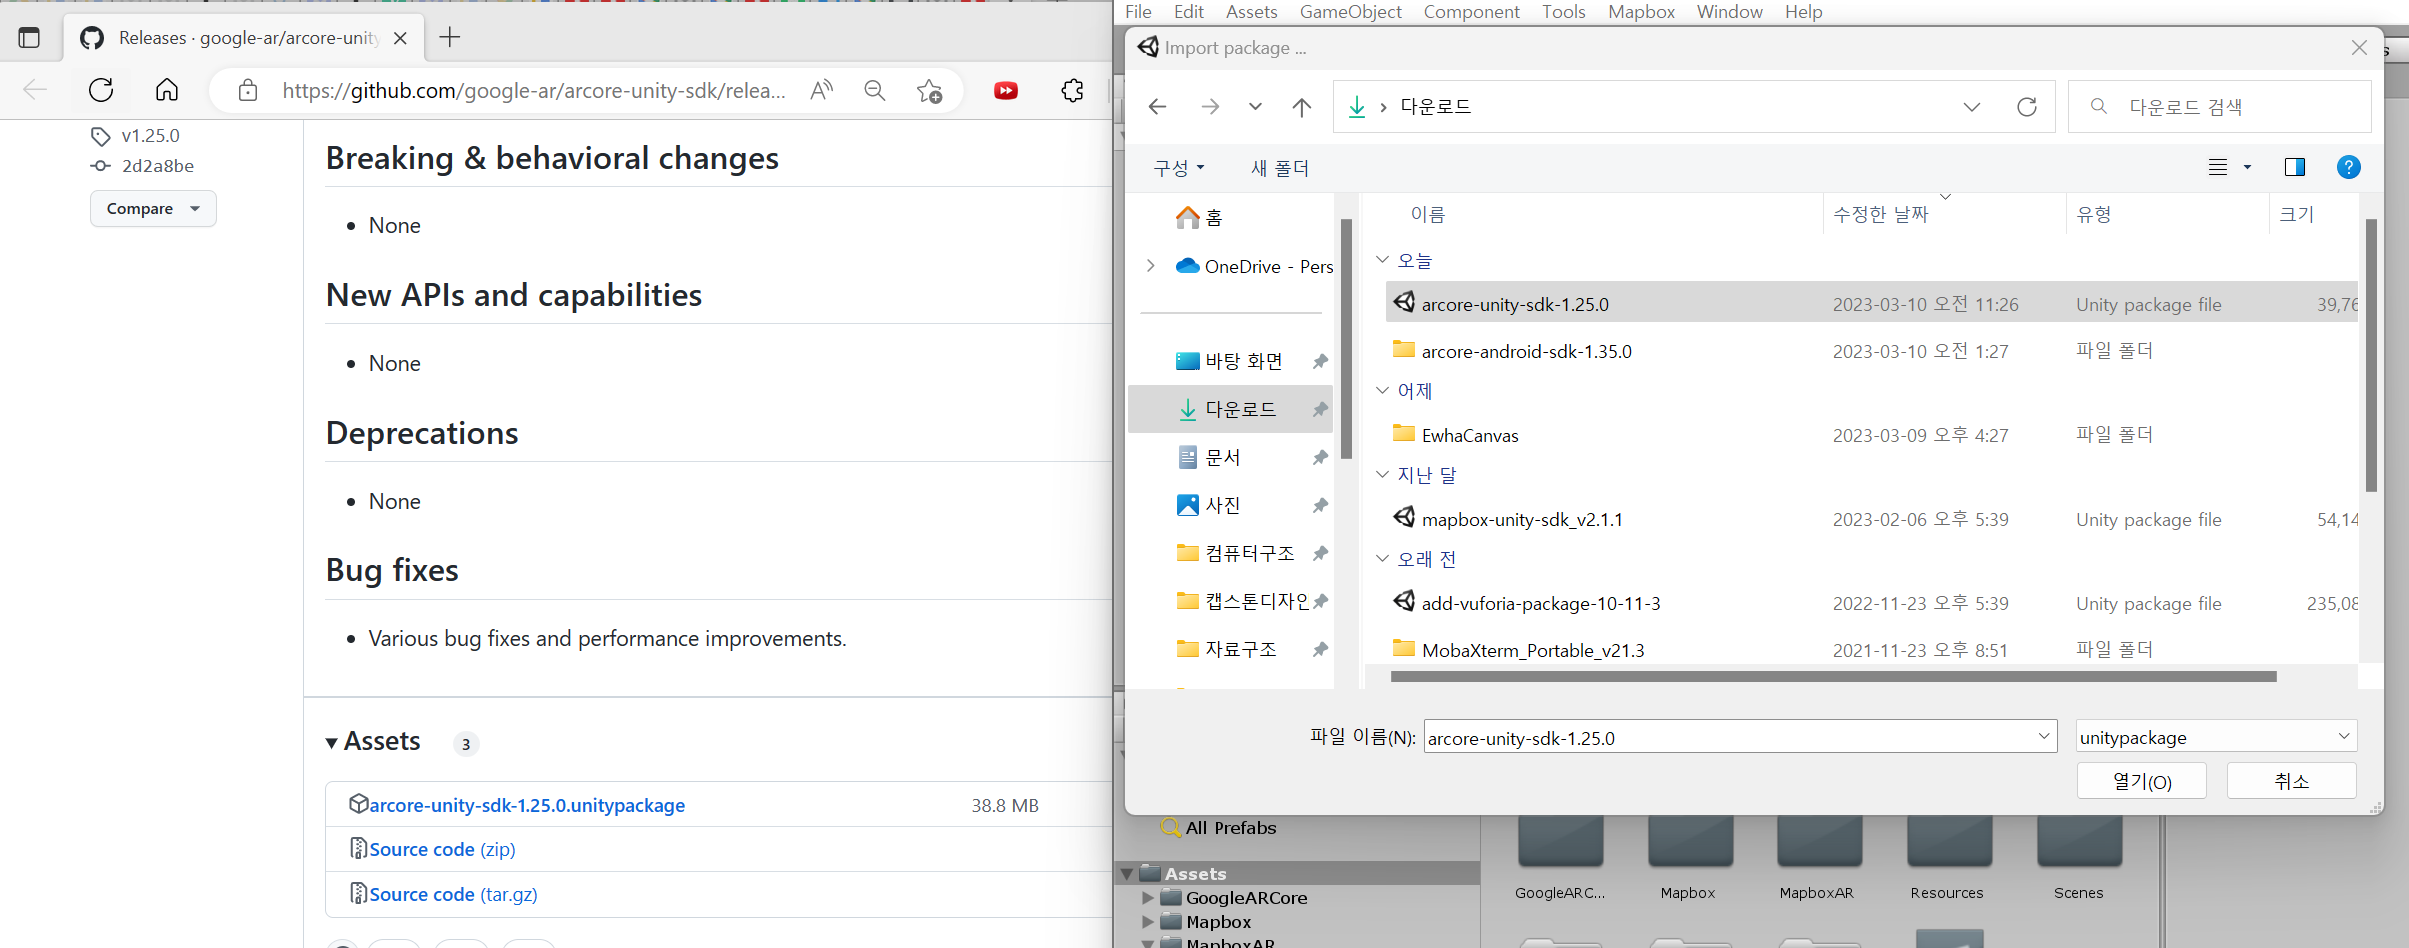
Task: Expand the file name history dropdown
Action: click(2043, 736)
